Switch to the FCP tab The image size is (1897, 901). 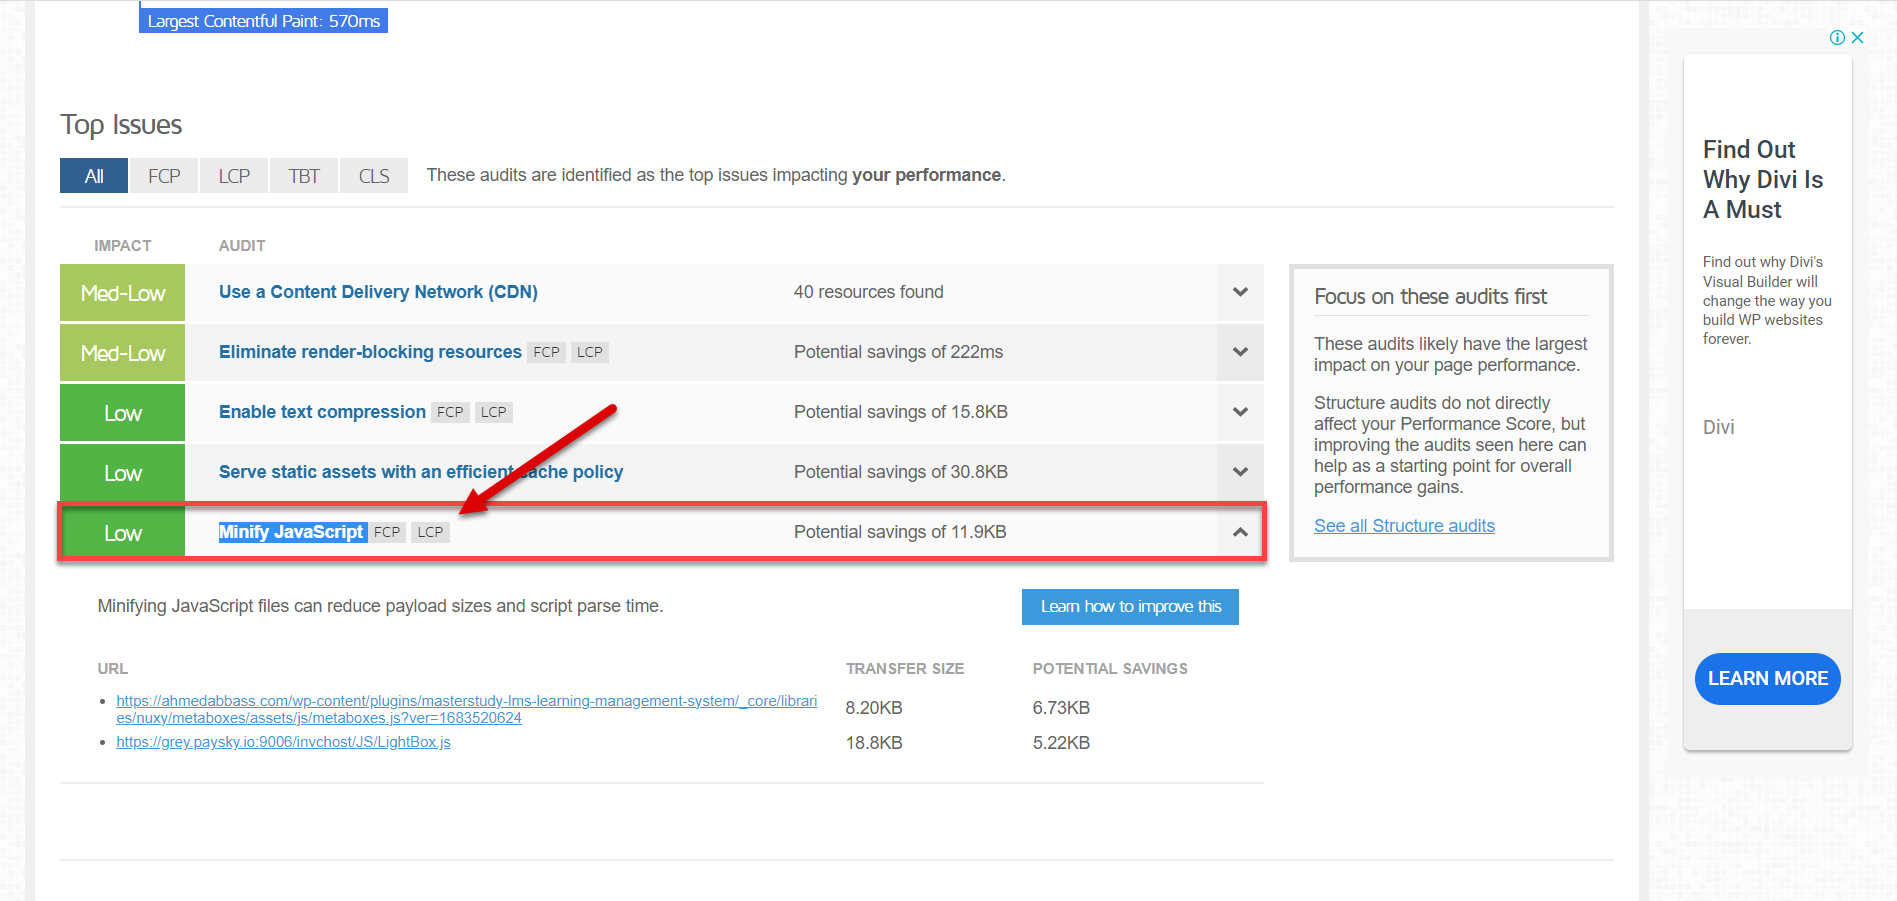(164, 176)
